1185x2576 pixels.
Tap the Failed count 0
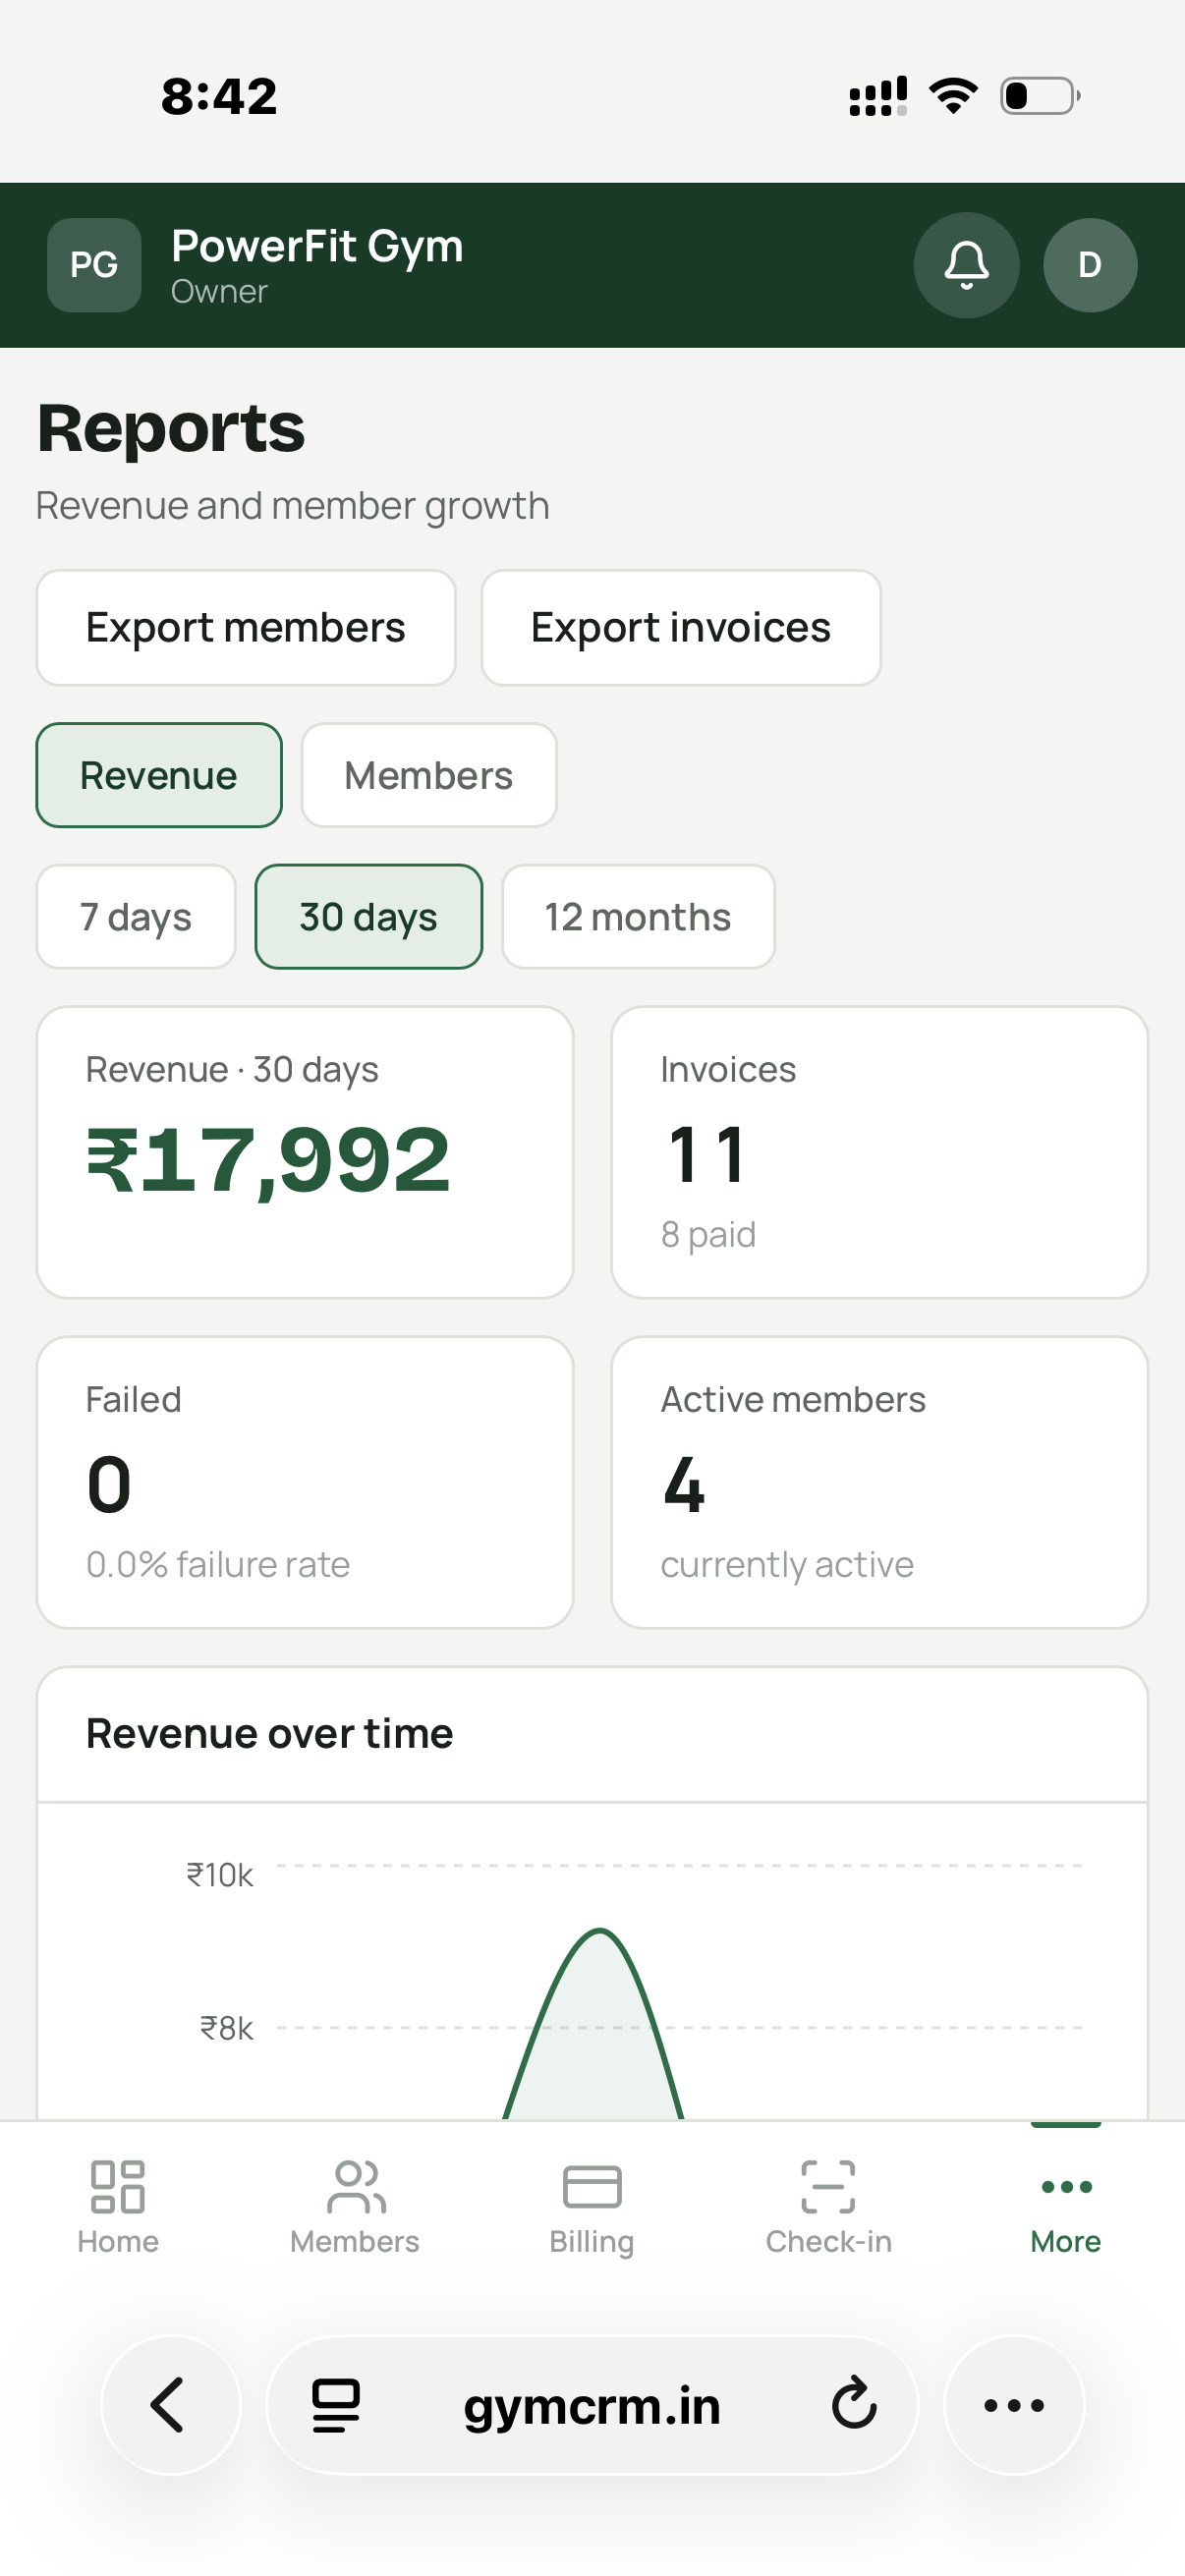[x=109, y=1485]
